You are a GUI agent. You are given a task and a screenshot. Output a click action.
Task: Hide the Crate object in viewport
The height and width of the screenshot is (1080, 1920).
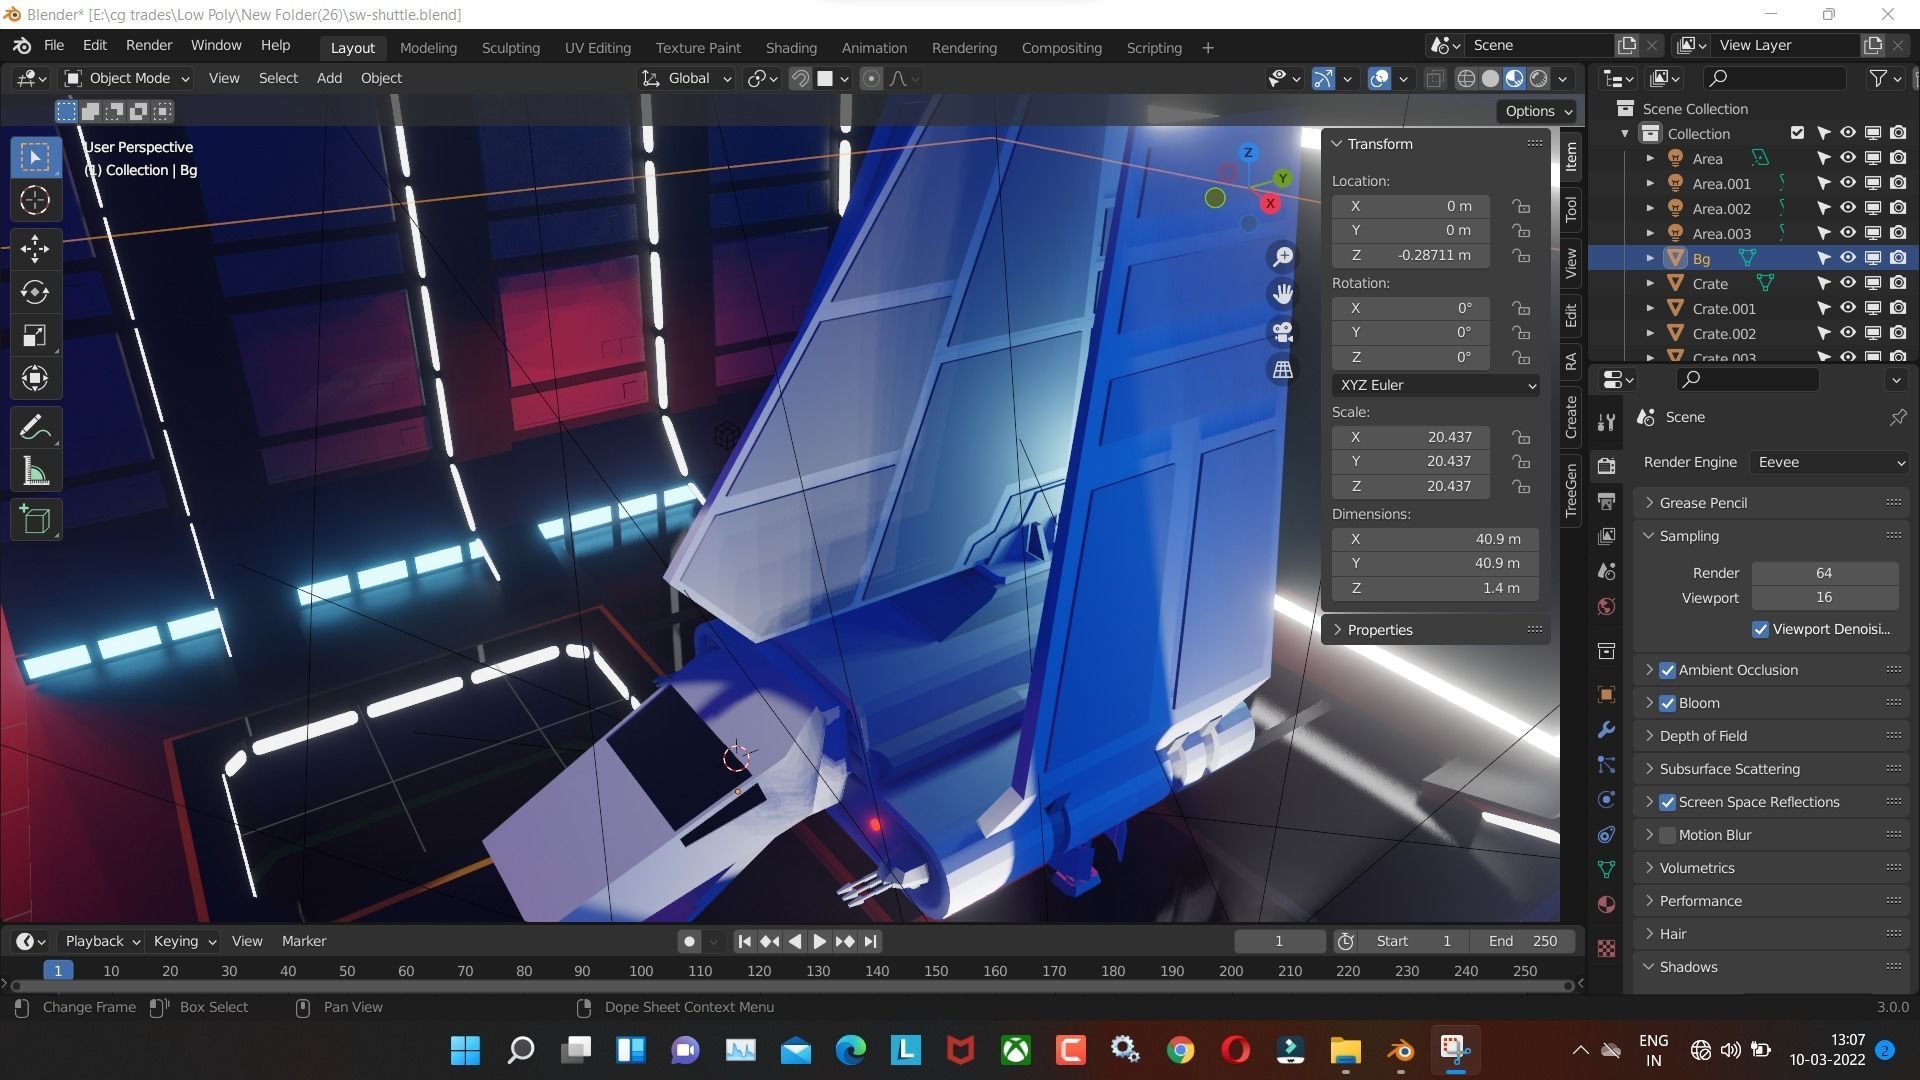coord(1847,283)
